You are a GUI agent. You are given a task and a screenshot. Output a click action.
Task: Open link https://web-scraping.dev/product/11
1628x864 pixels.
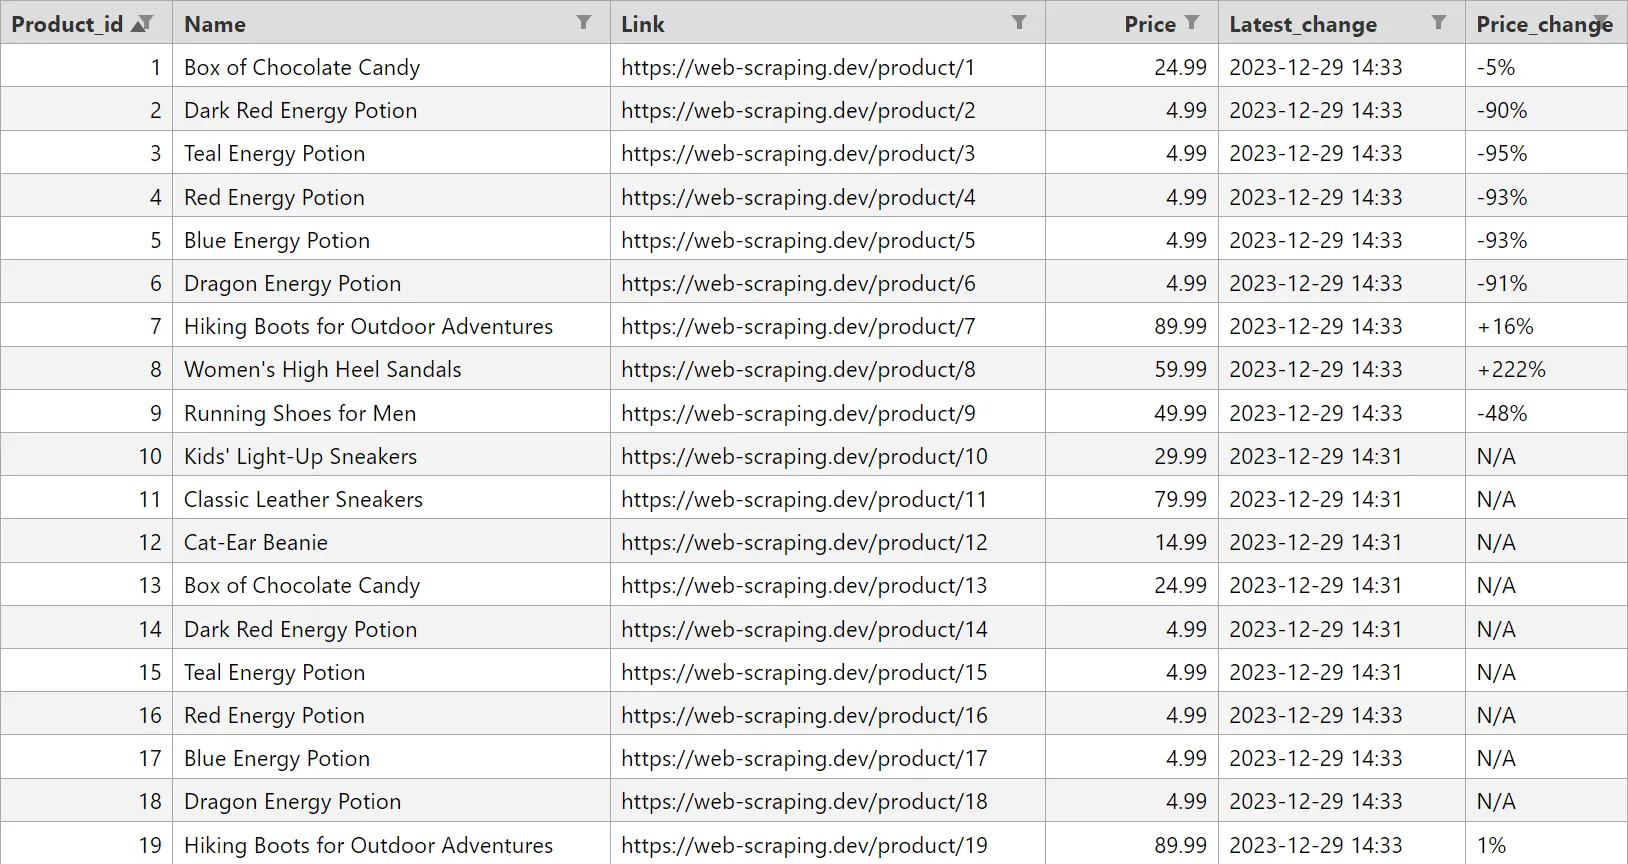(x=804, y=499)
